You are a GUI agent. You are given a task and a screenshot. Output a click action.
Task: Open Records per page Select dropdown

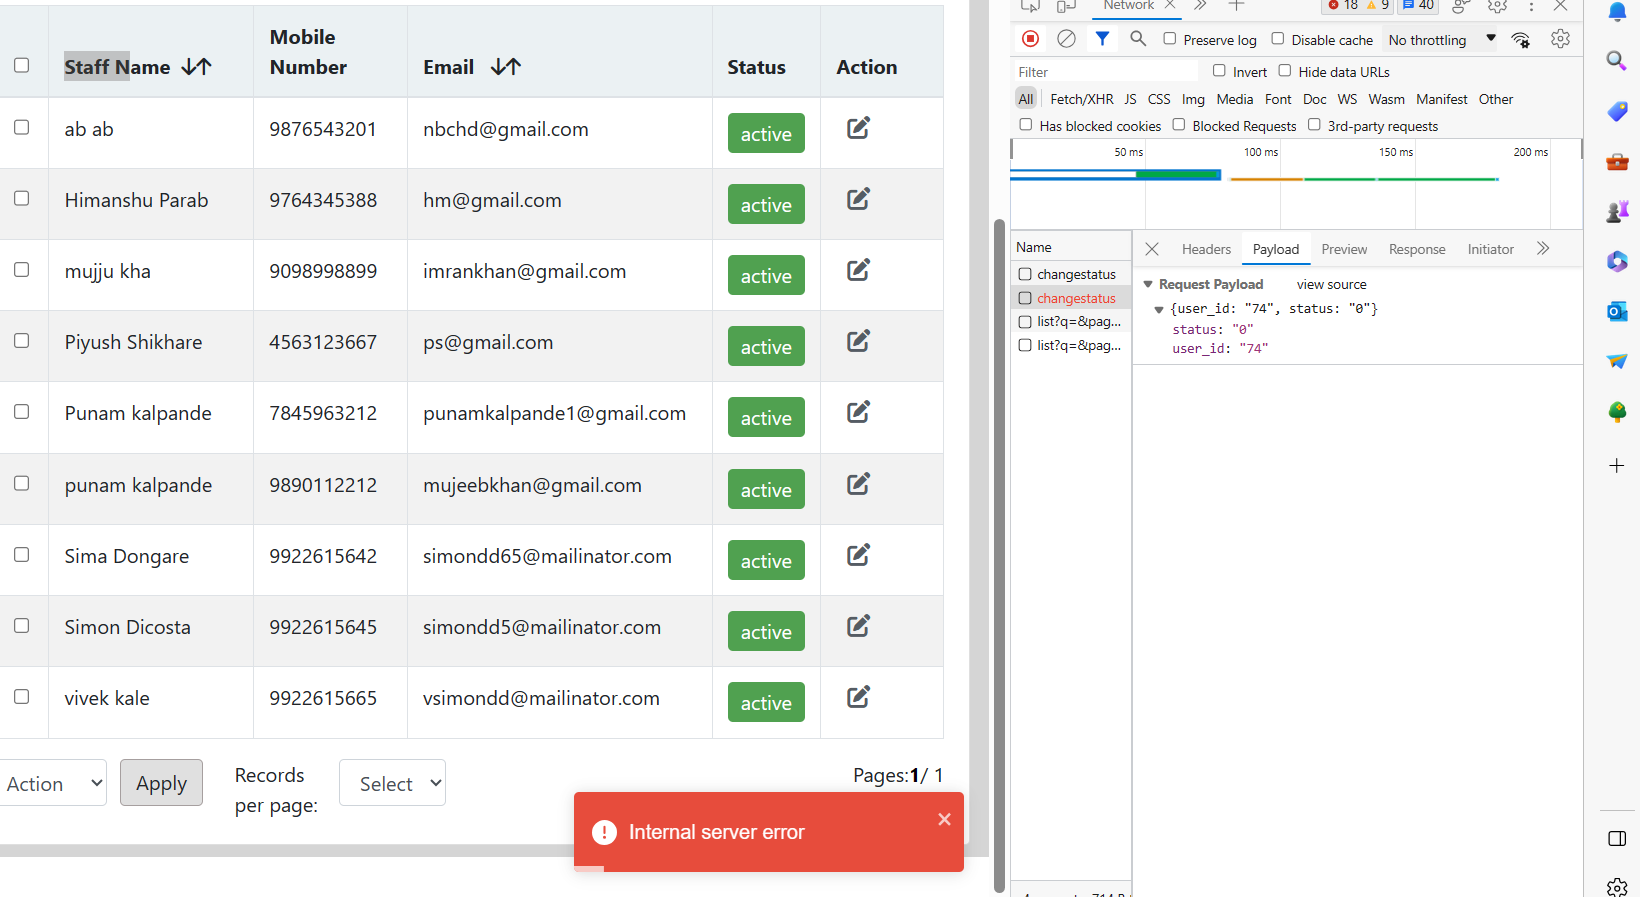click(392, 783)
